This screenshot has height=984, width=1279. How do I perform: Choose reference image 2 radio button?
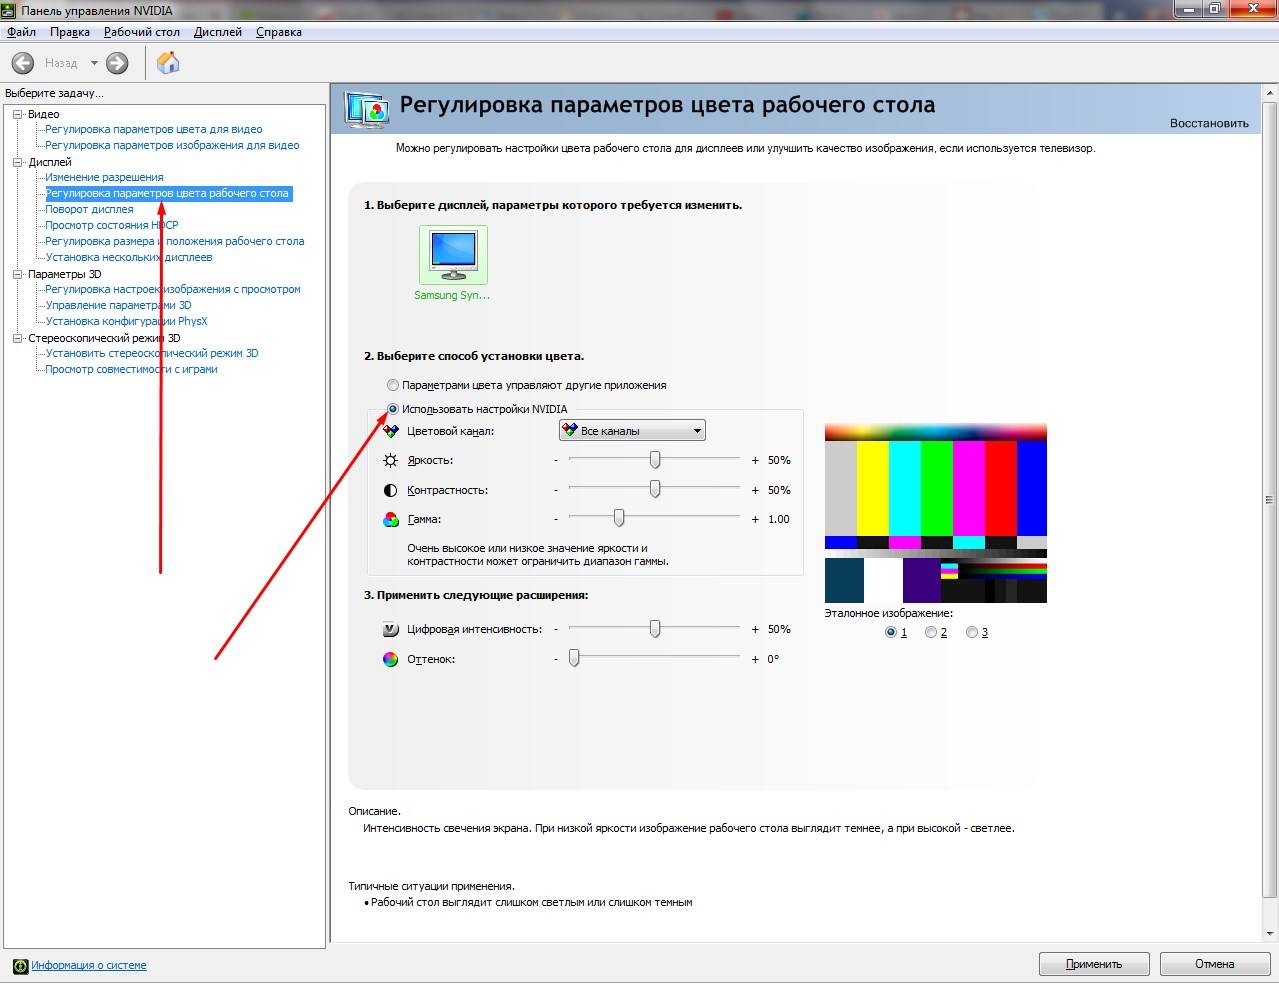pos(931,633)
